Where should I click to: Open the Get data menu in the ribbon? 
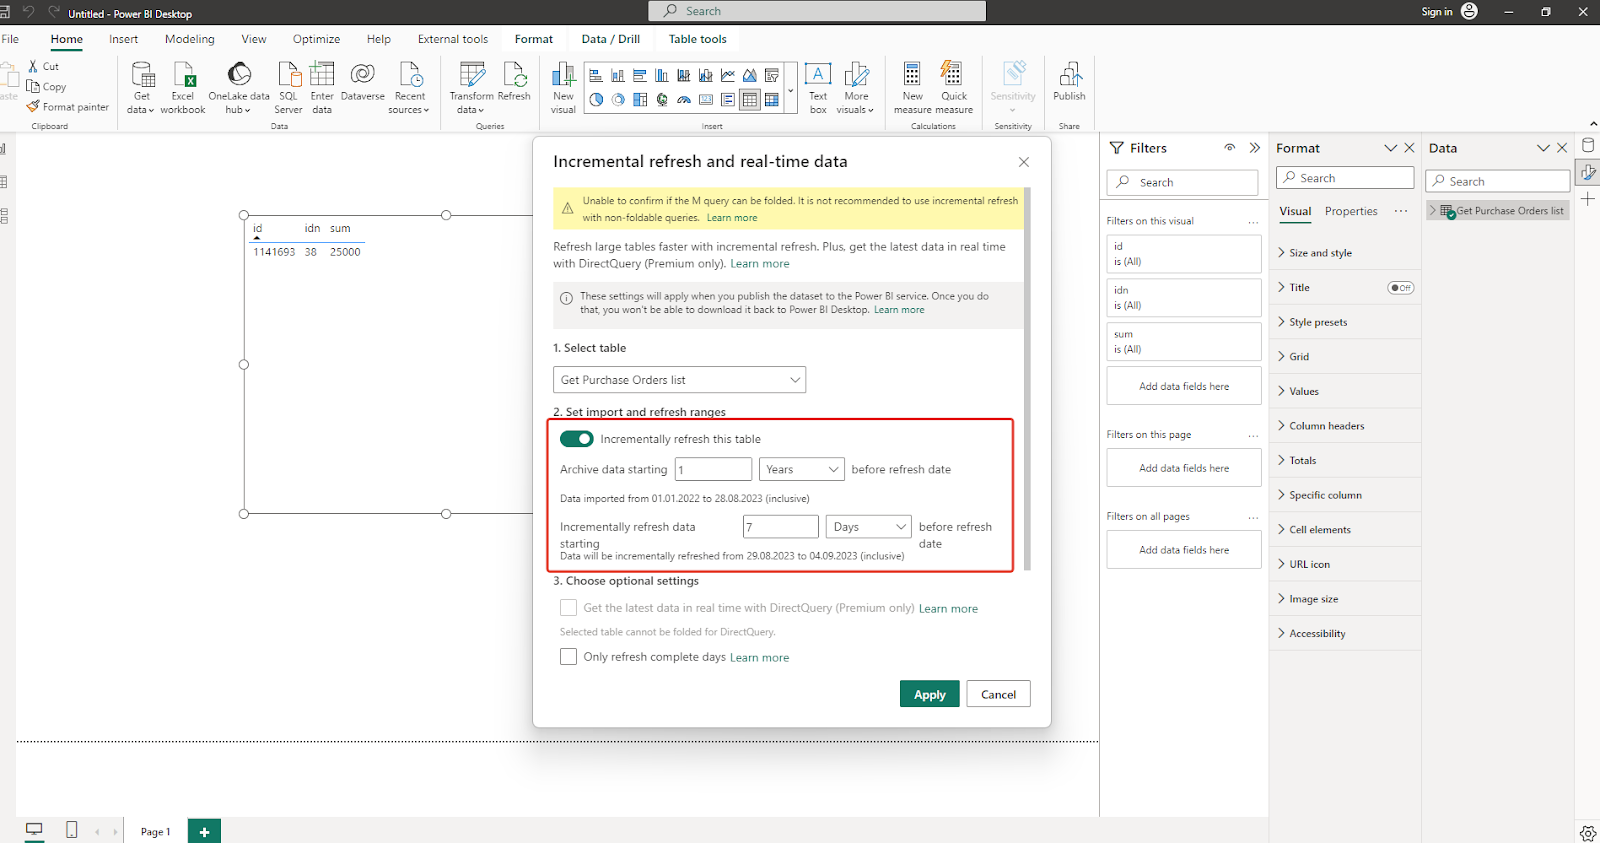pyautogui.click(x=142, y=87)
